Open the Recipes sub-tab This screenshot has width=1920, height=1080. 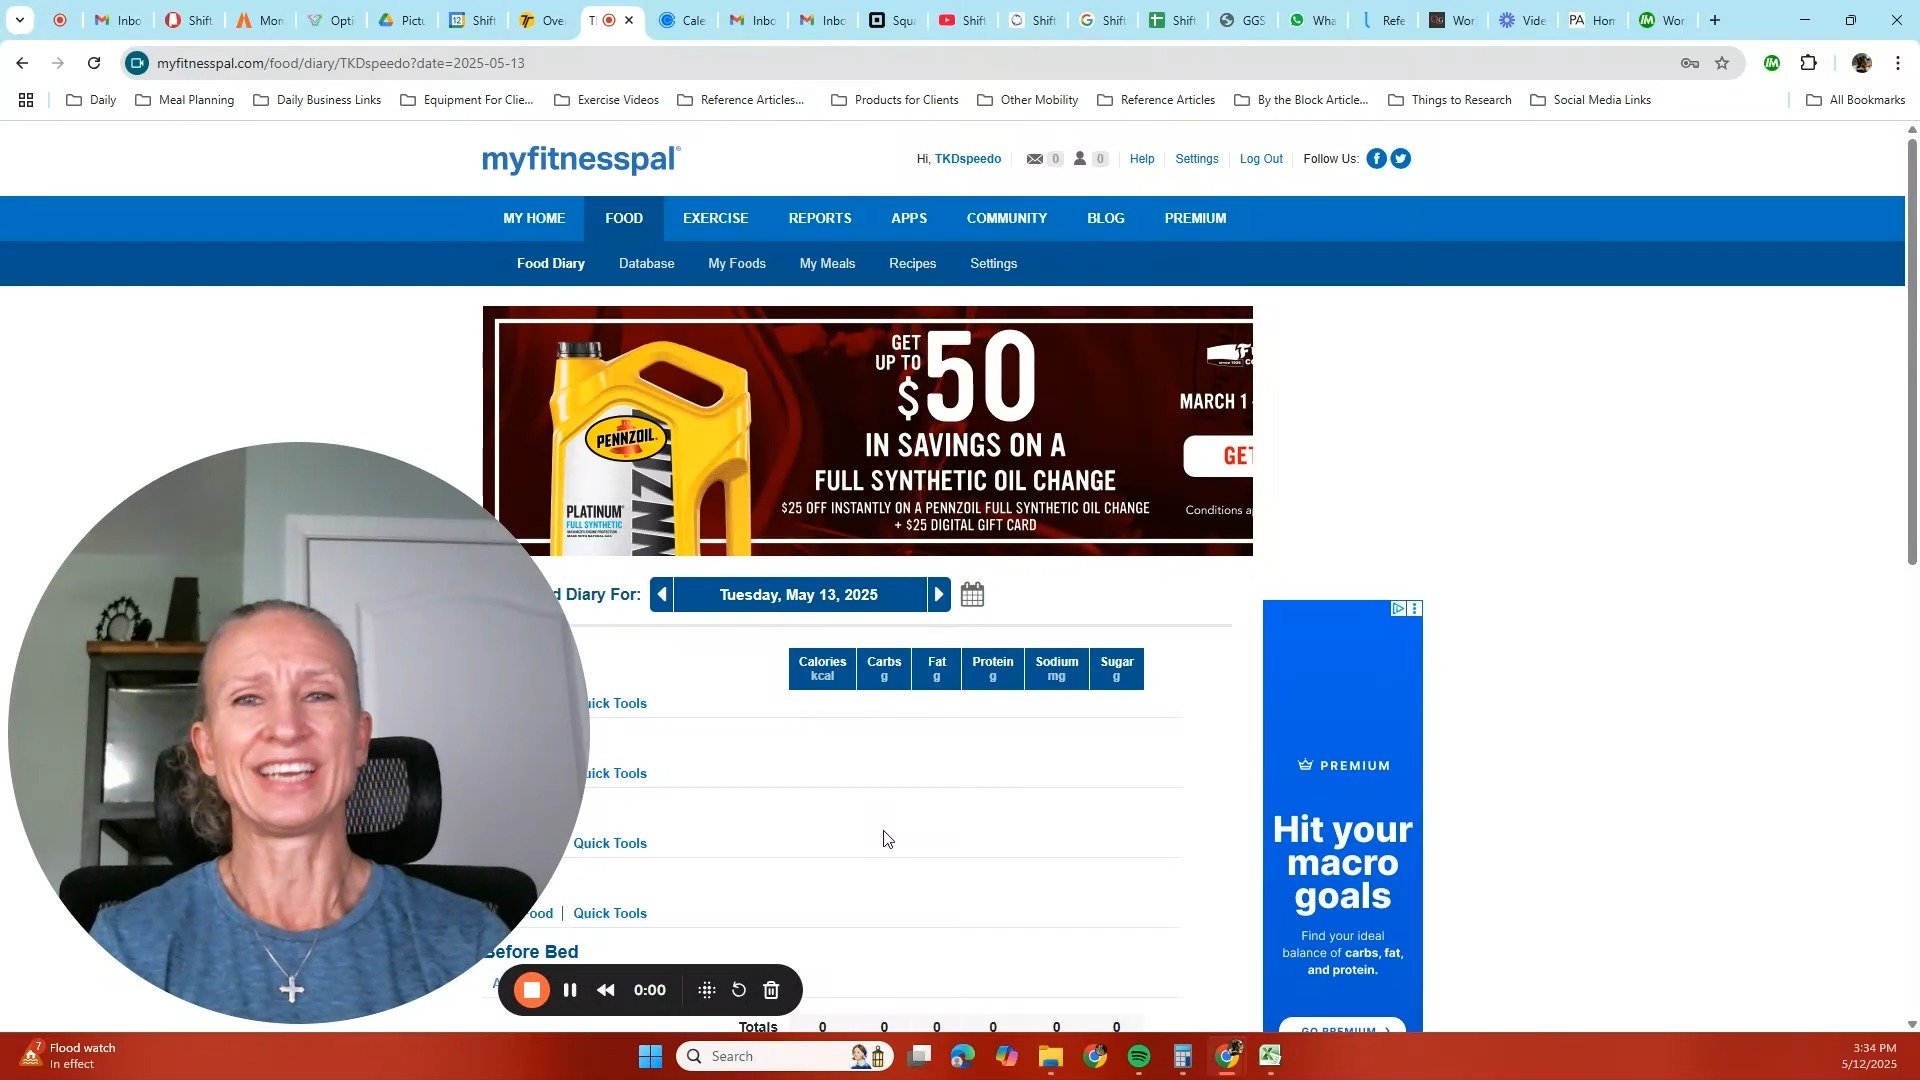tap(912, 264)
